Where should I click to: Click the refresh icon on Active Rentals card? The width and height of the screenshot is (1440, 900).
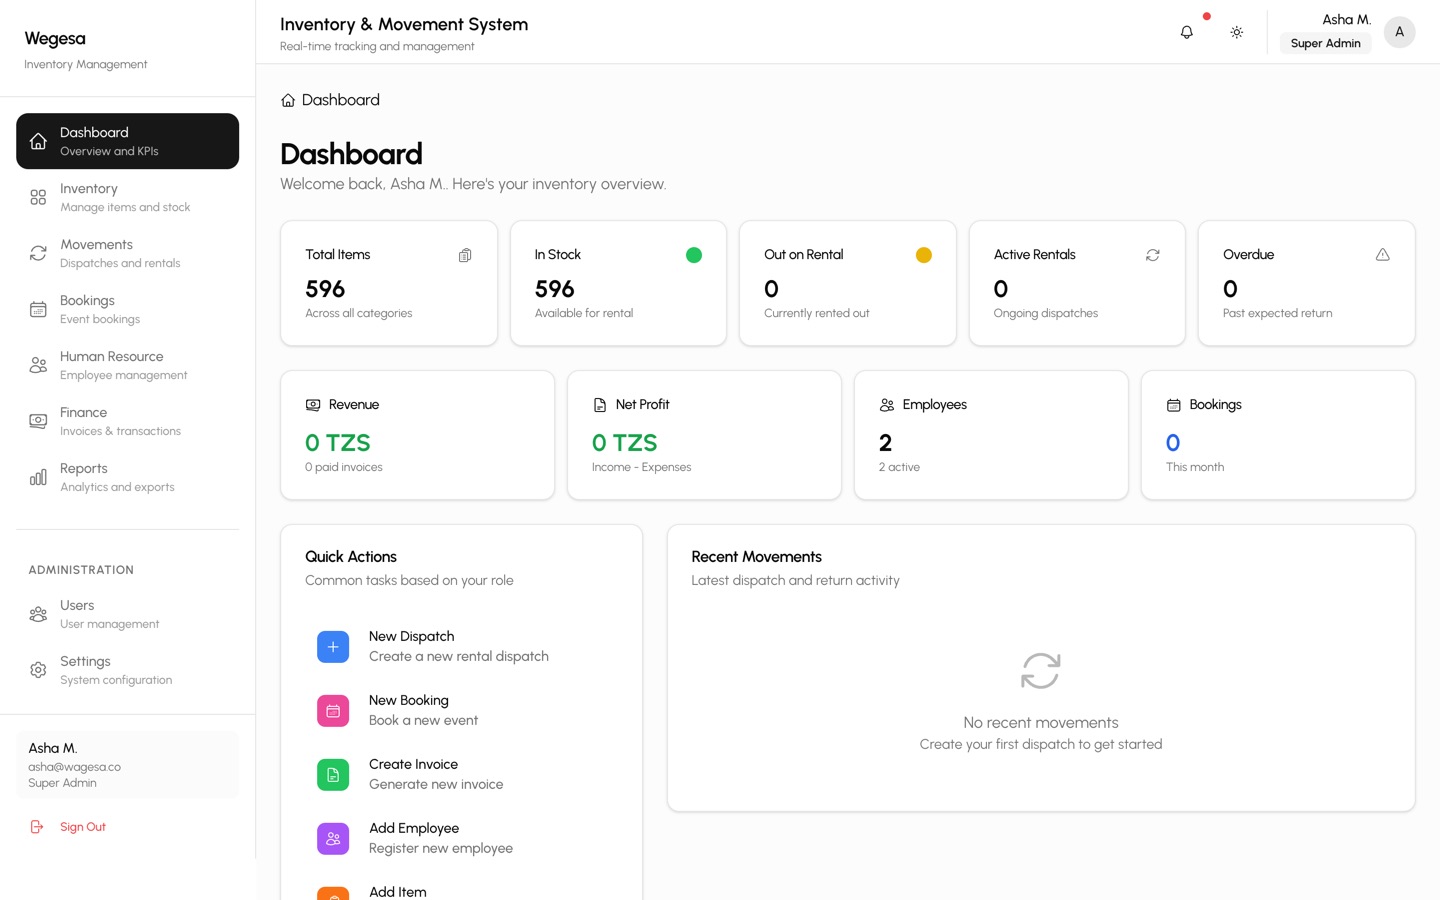coord(1153,255)
